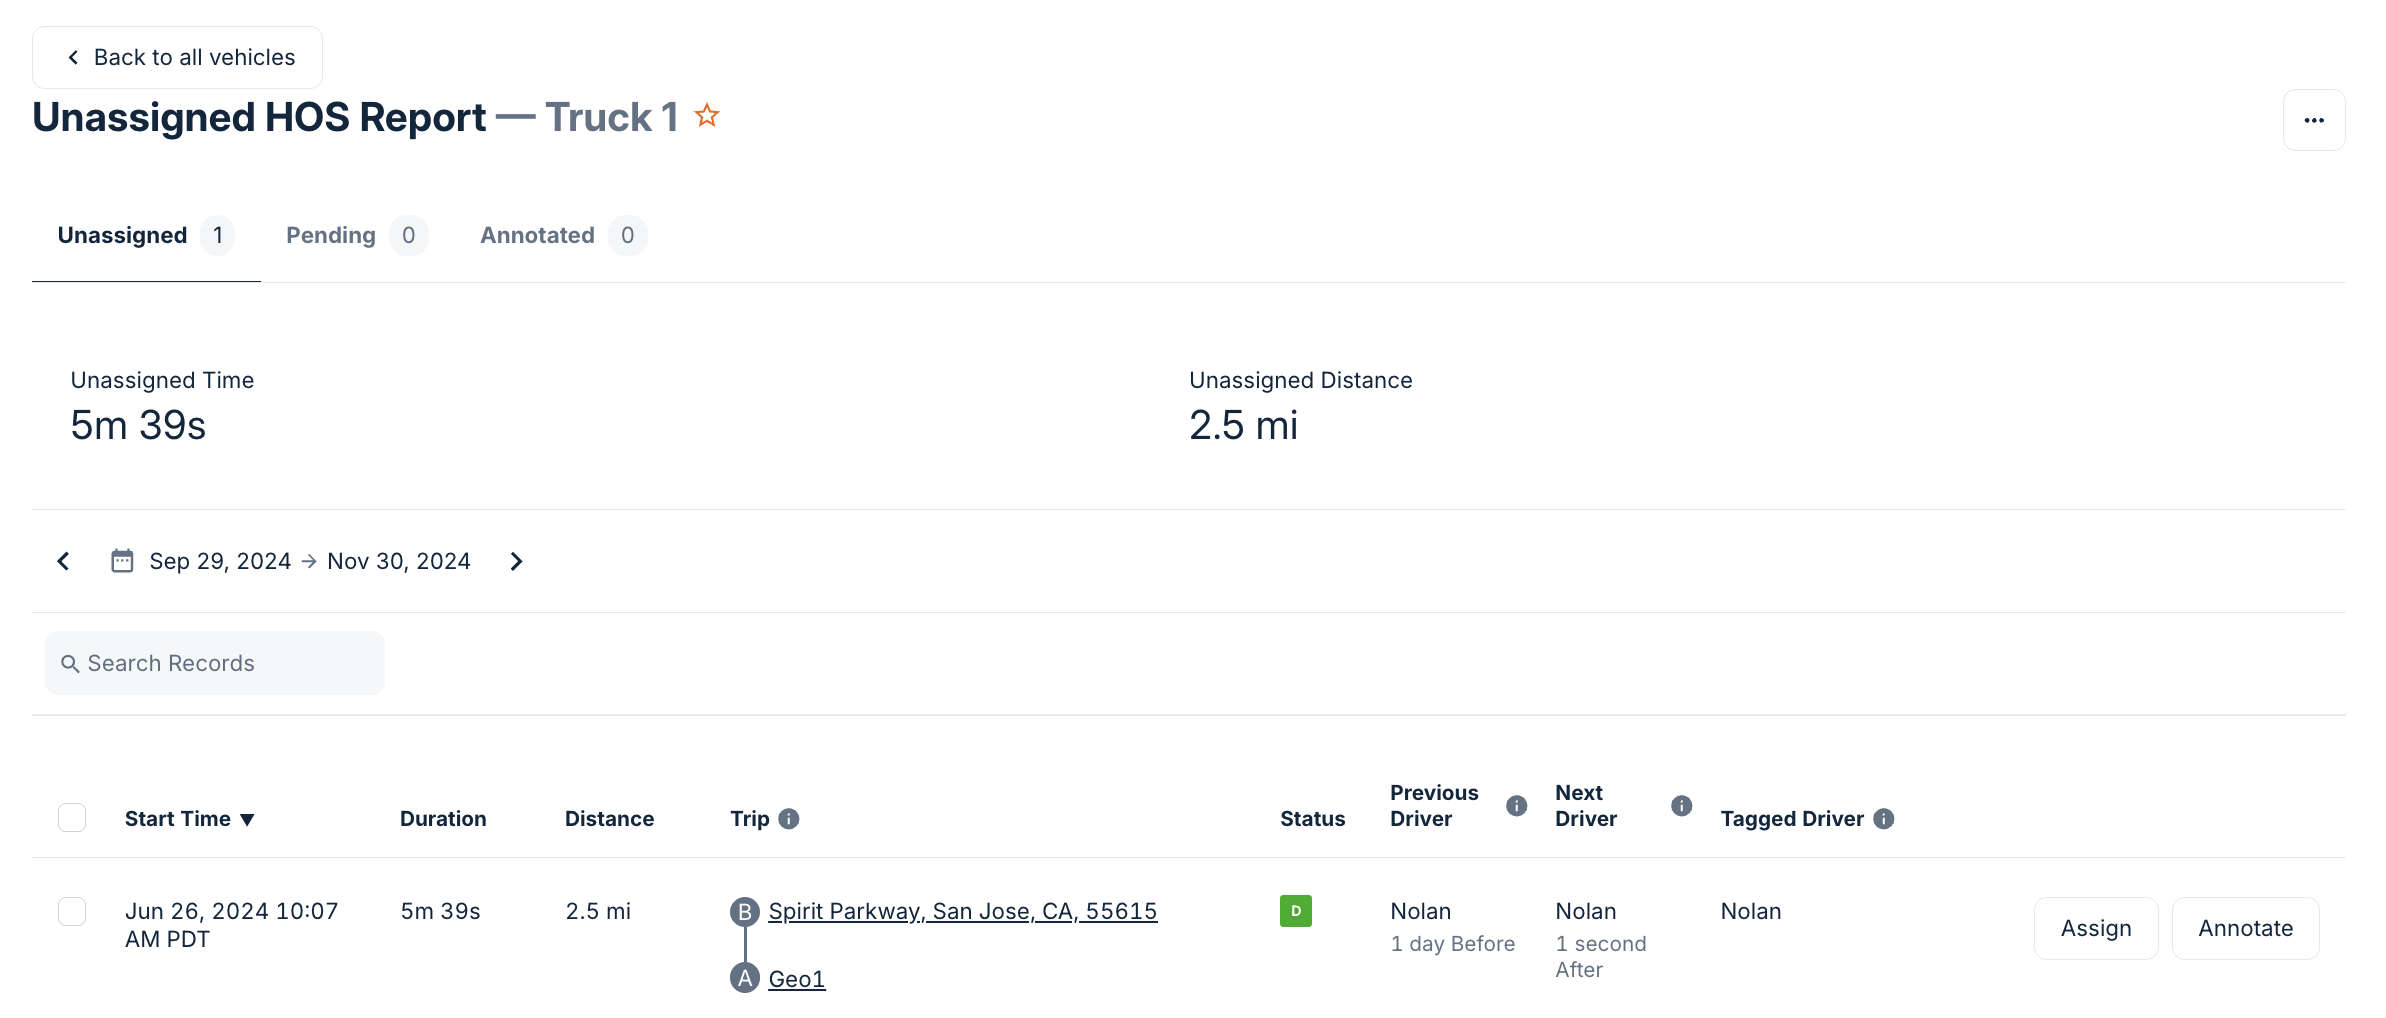2386x1018 pixels.
Task: Favorite Truck 1 with the star icon
Action: coord(707,116)
